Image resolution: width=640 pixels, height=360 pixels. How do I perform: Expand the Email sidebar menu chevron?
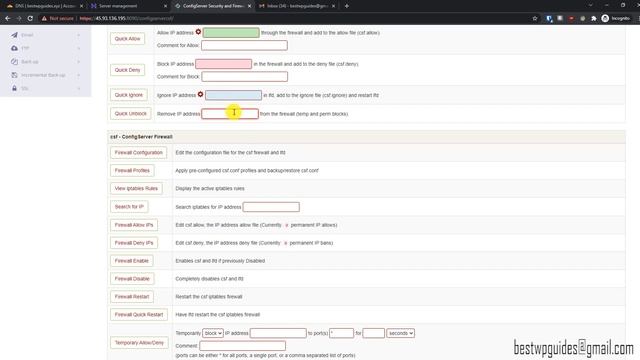[x=78, y=35]
